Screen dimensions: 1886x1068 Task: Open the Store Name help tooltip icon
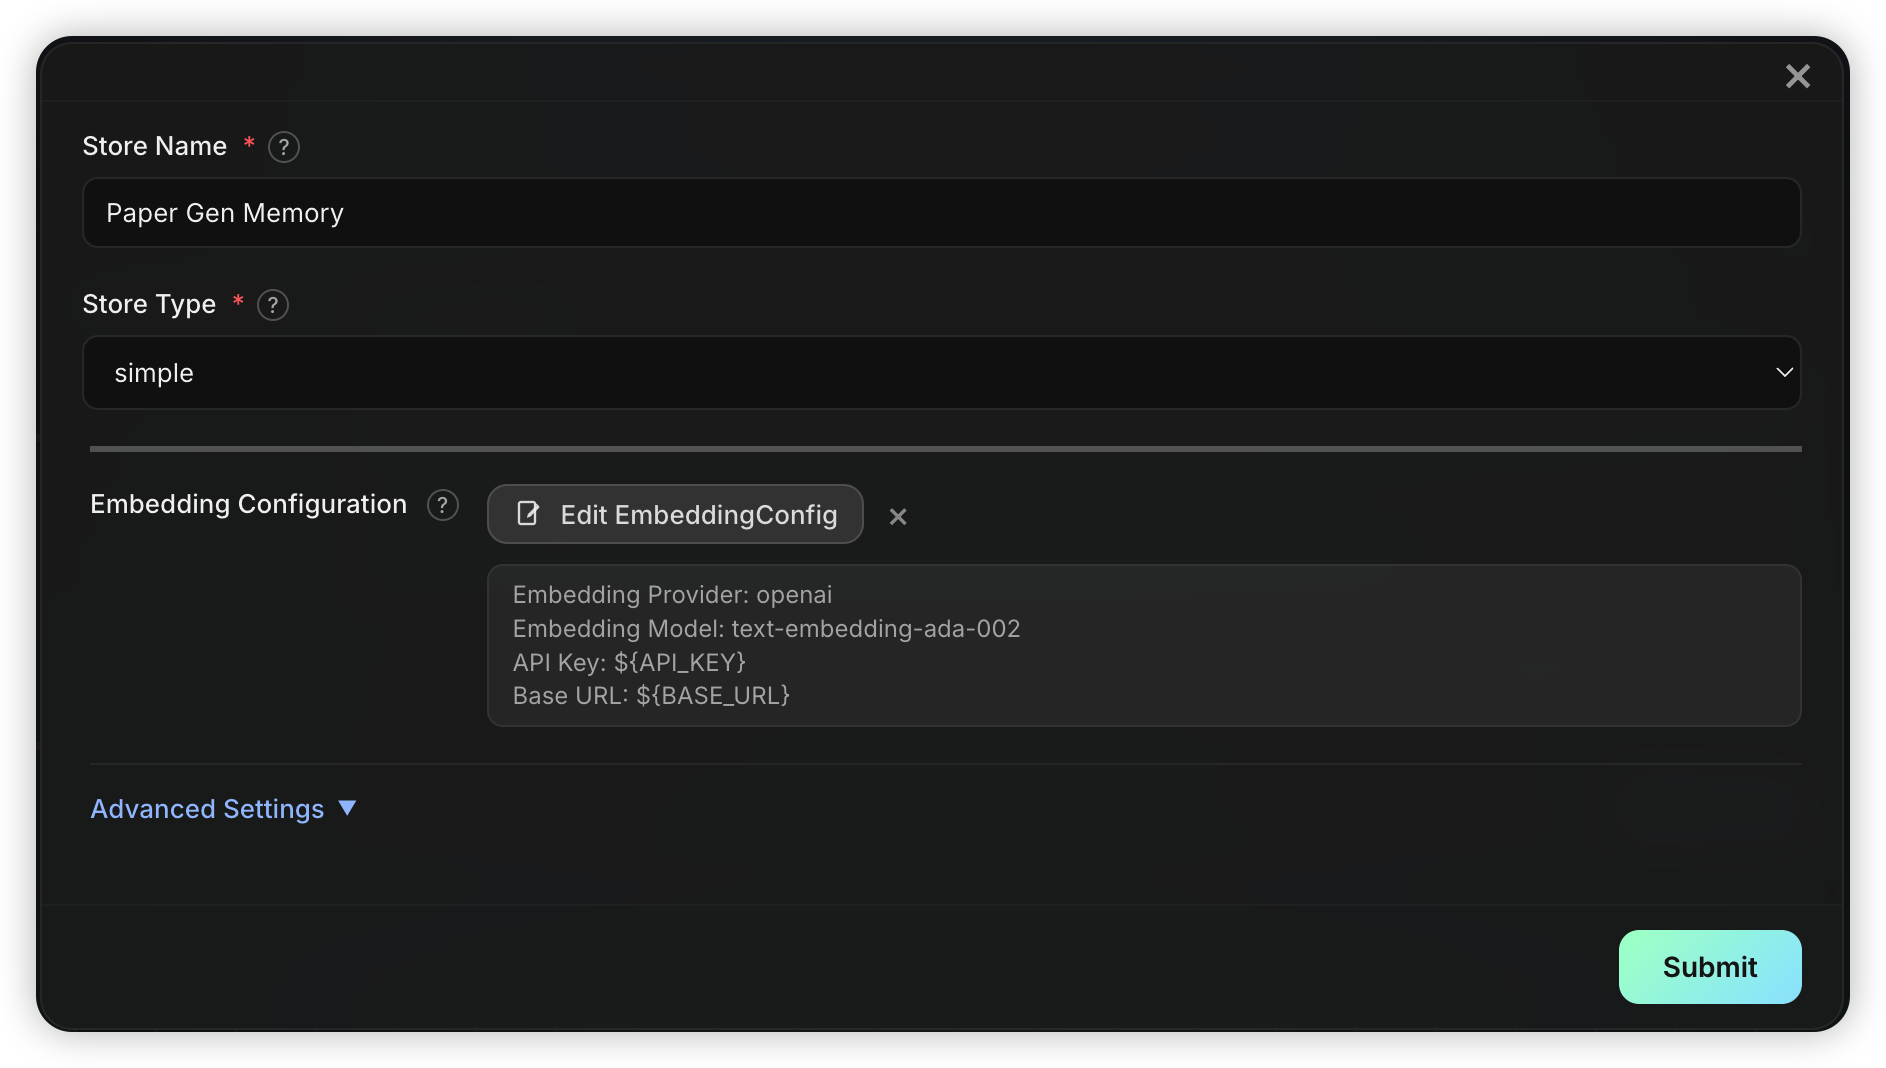click(x=284, y=147)
